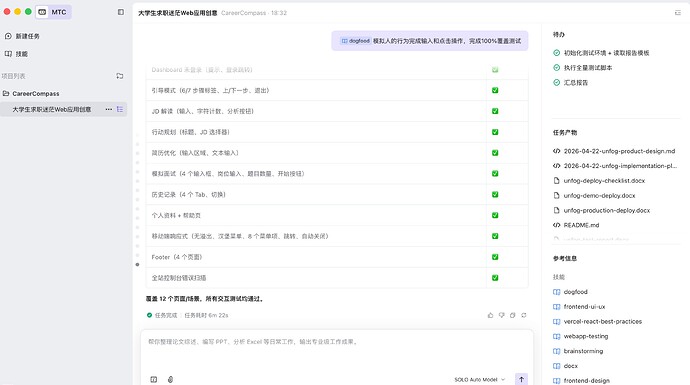Toggle the checkbox for 移动端响应式 row
The image size is (690, 385).
tap(495, 236)
